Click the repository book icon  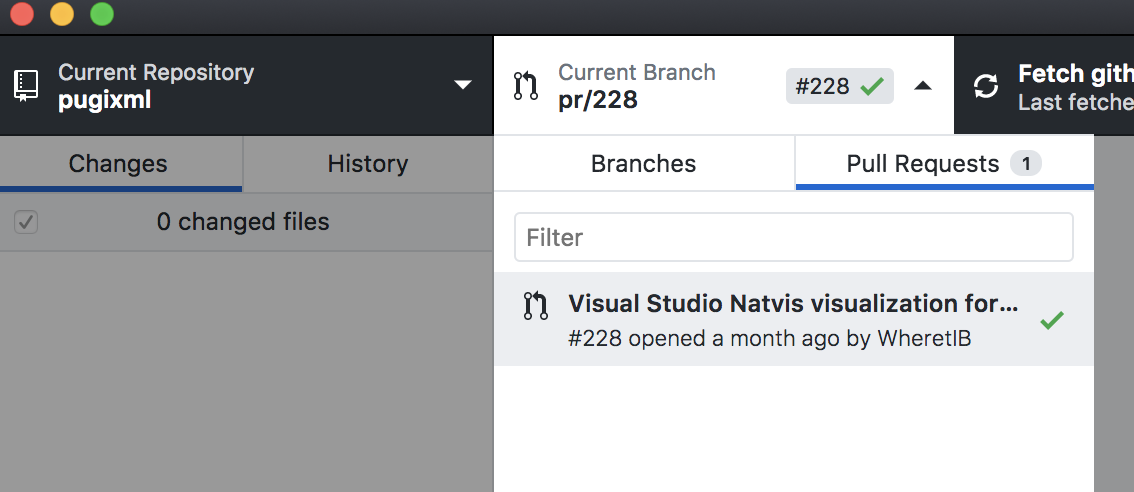pyautogui.click(x=26, y=85)
